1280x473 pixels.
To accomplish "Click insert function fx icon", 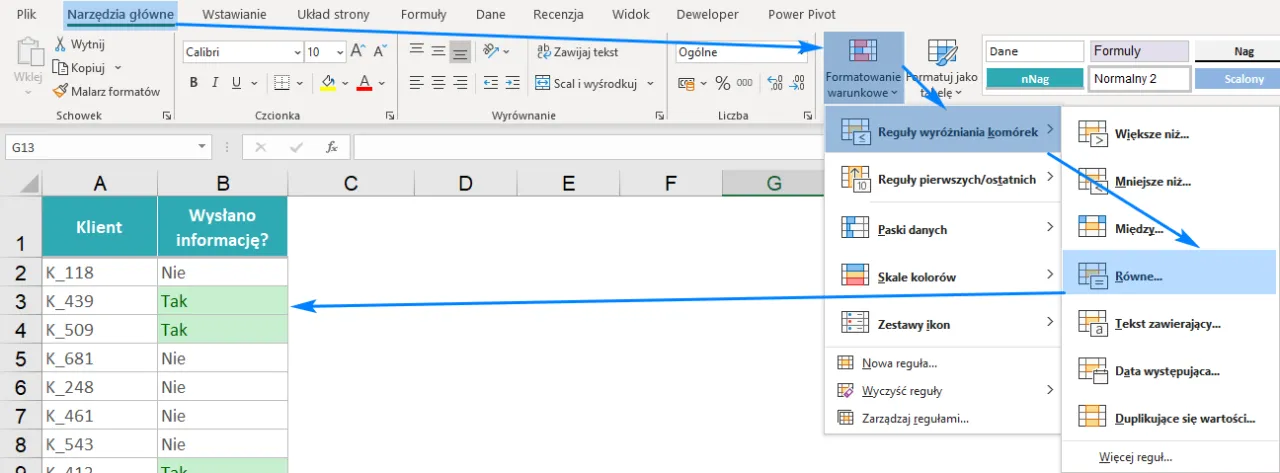I will 332,147.
